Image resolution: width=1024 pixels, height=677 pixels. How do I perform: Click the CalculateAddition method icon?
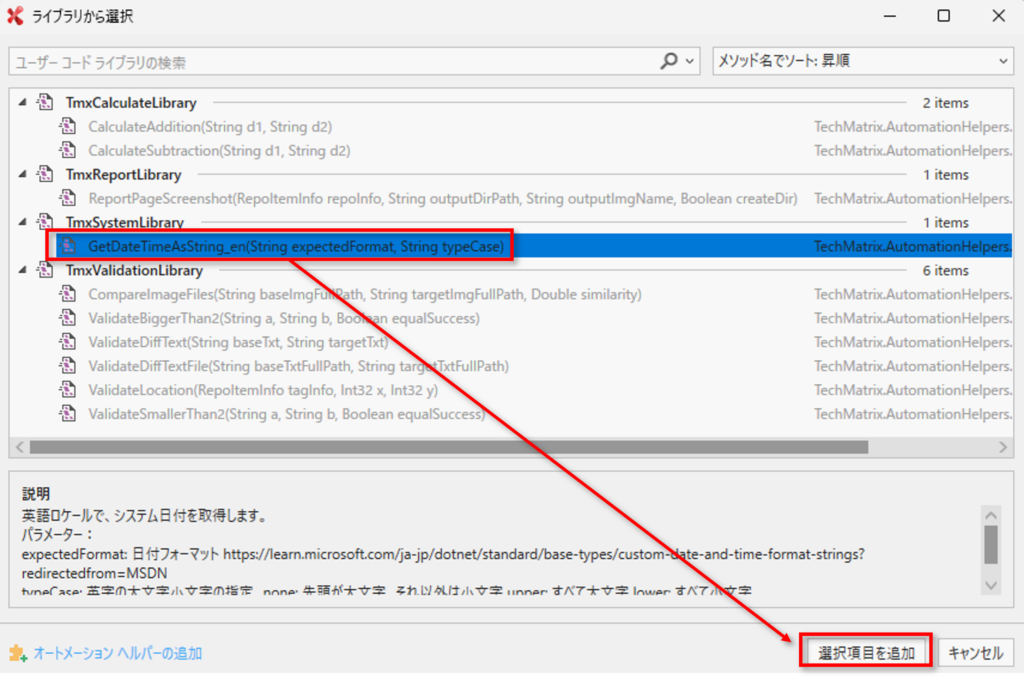pyautogui.click(x=68, y=127)
